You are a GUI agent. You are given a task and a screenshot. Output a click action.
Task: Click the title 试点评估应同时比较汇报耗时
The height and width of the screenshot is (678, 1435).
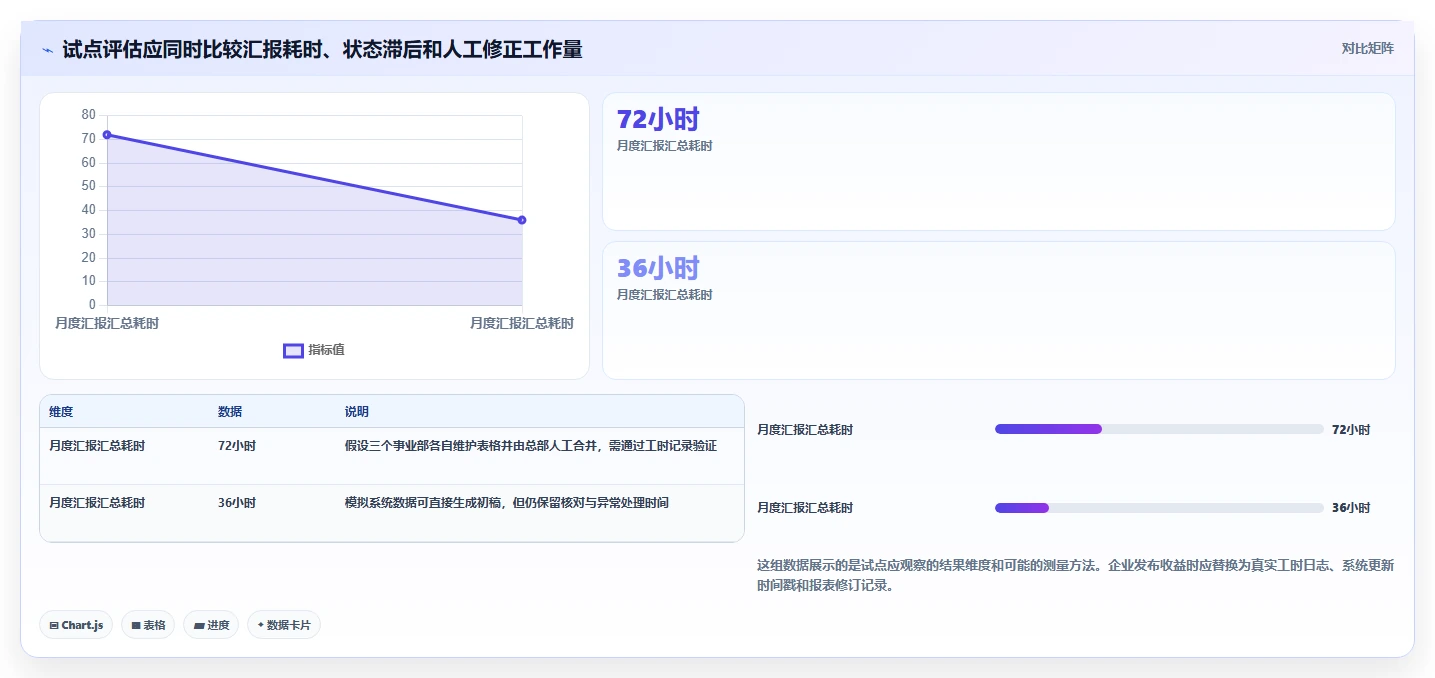click(322, 49)
